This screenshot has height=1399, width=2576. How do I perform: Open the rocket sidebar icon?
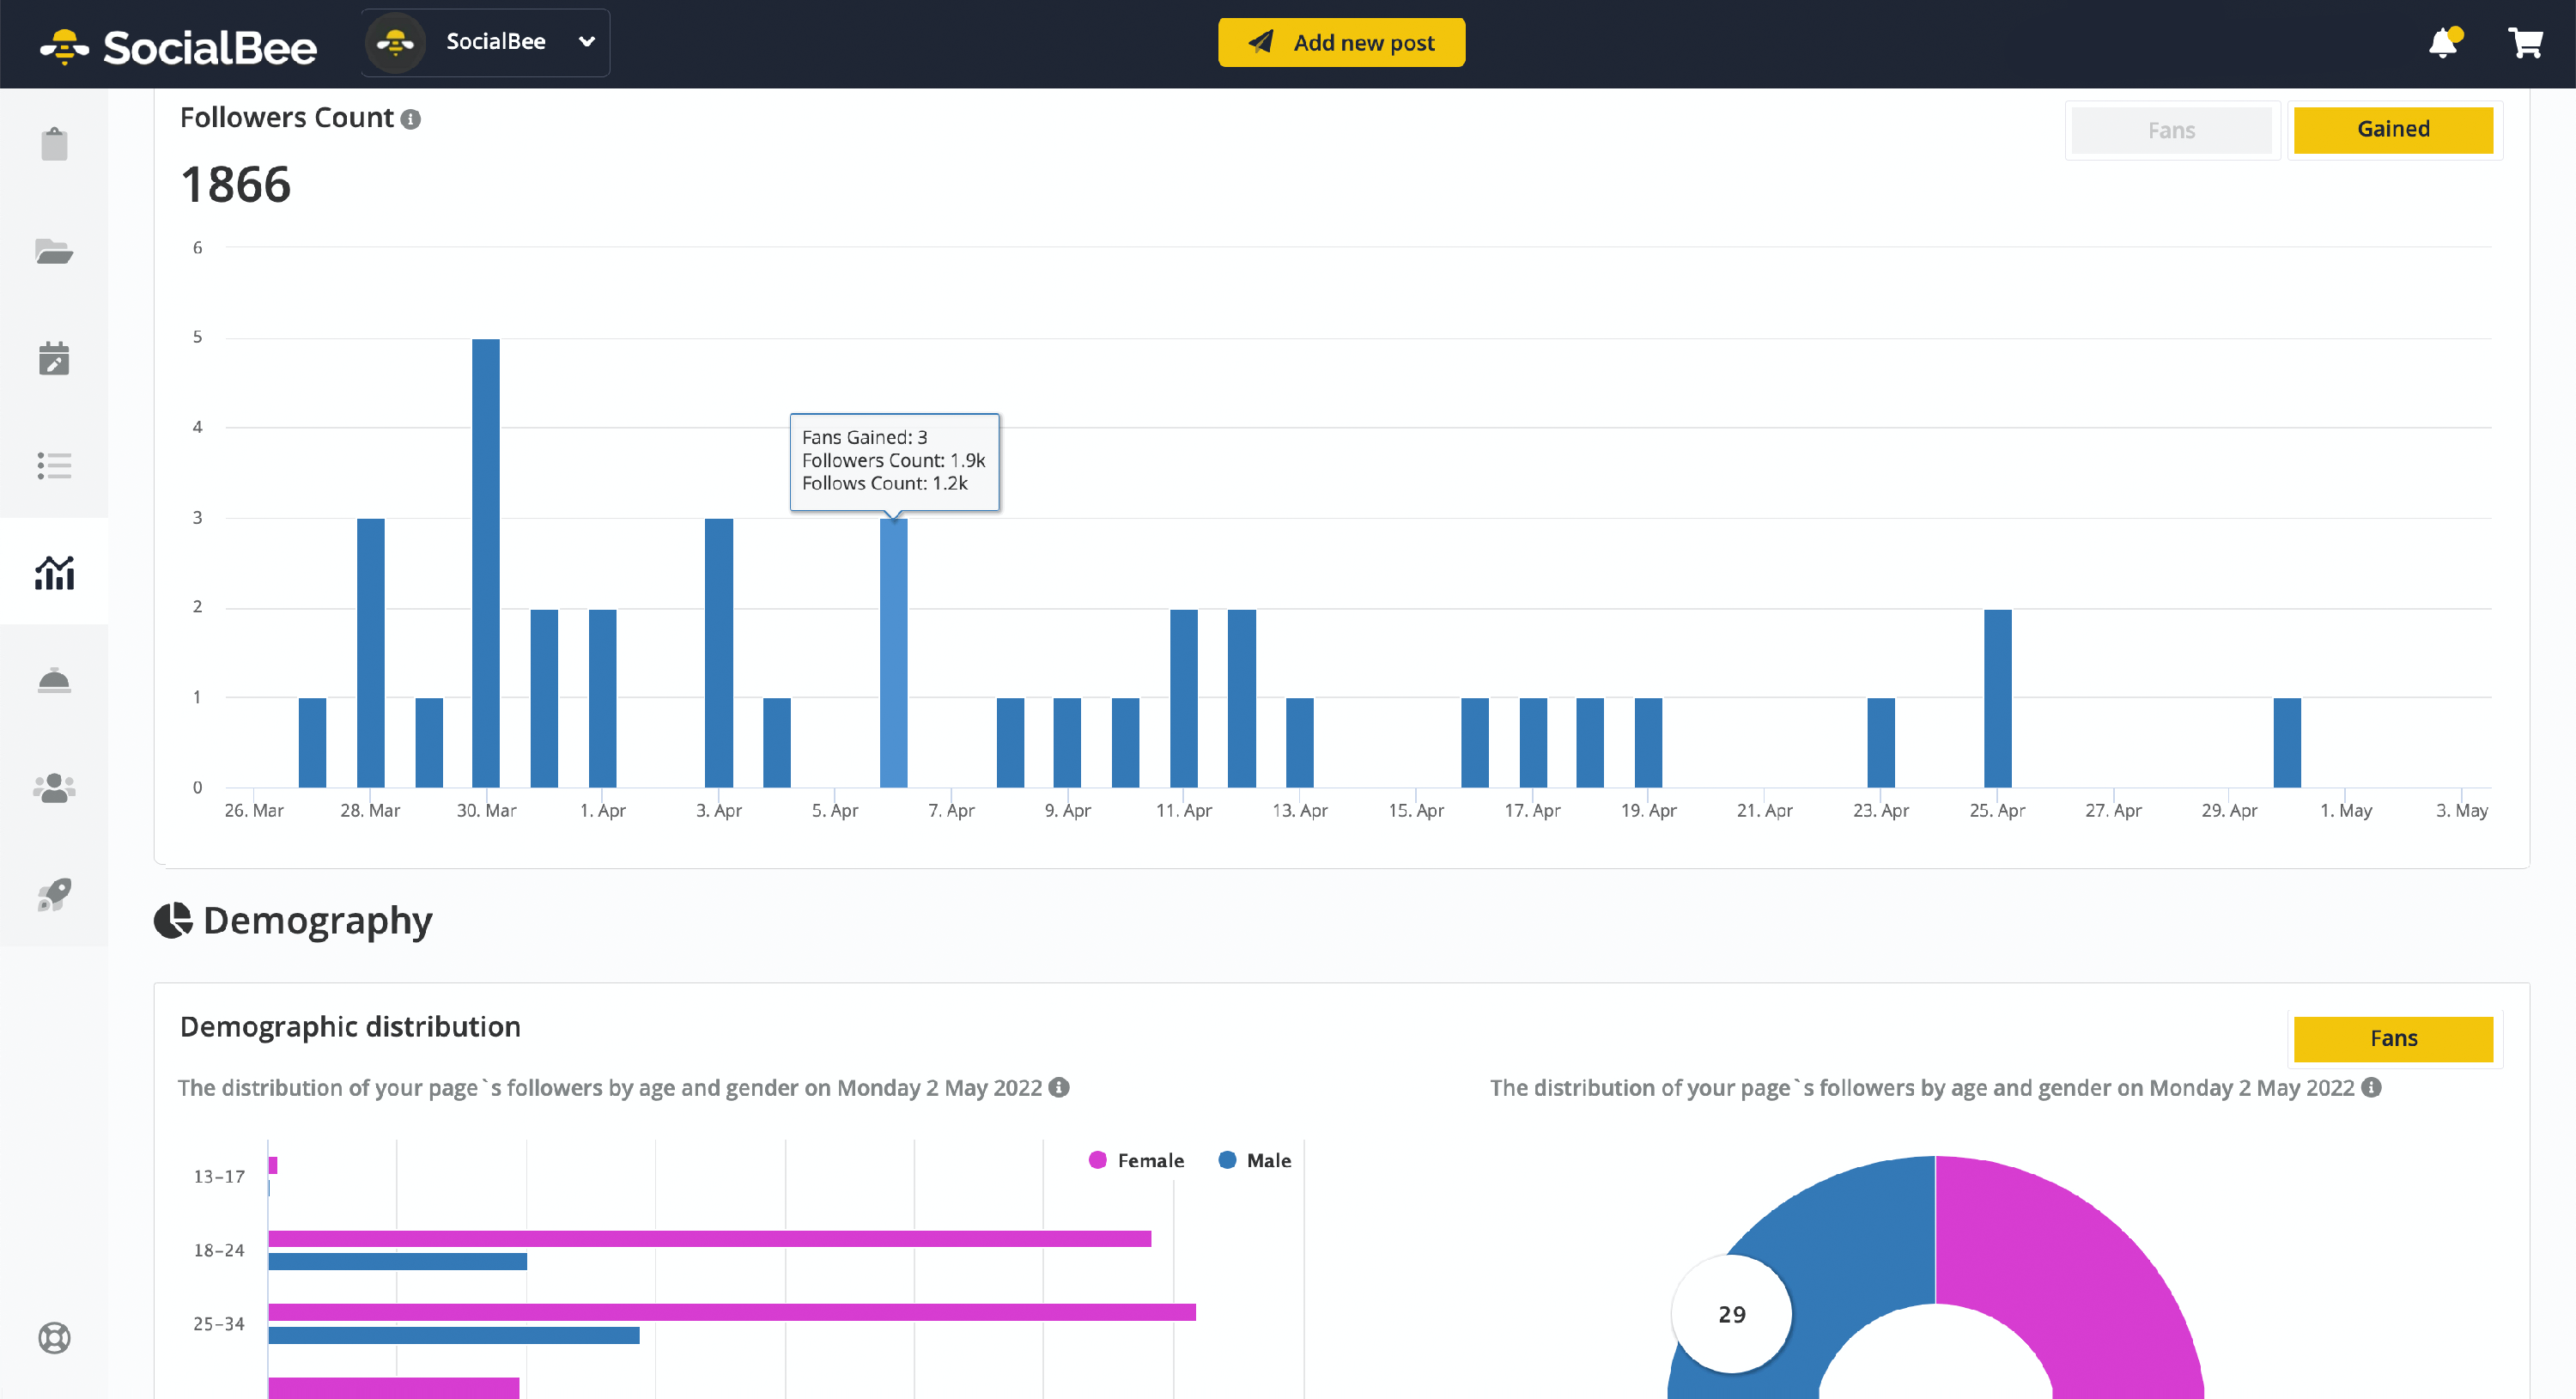coord(54,894)
